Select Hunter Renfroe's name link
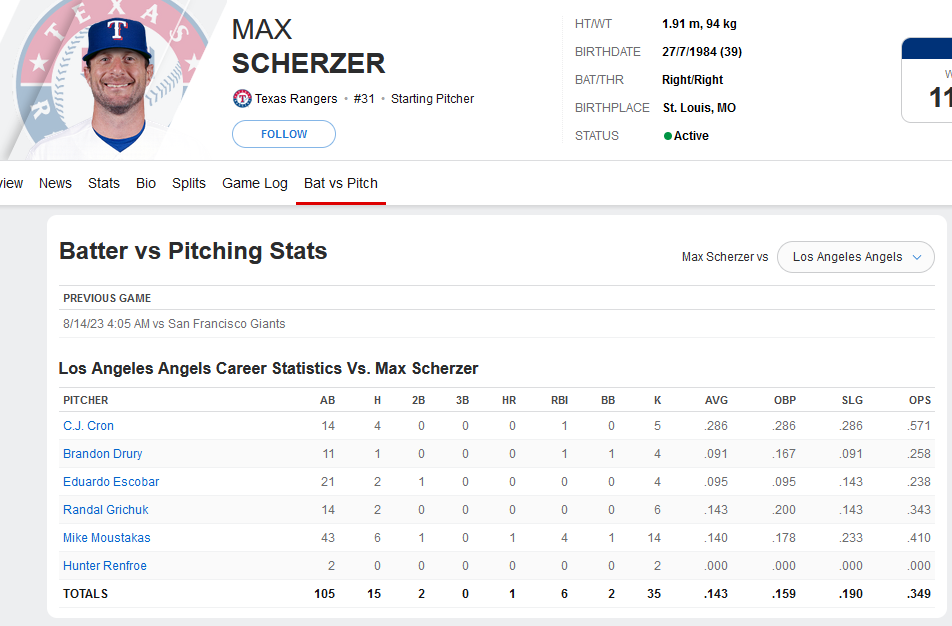The image size is (952, 626). [x=105, y=565]
